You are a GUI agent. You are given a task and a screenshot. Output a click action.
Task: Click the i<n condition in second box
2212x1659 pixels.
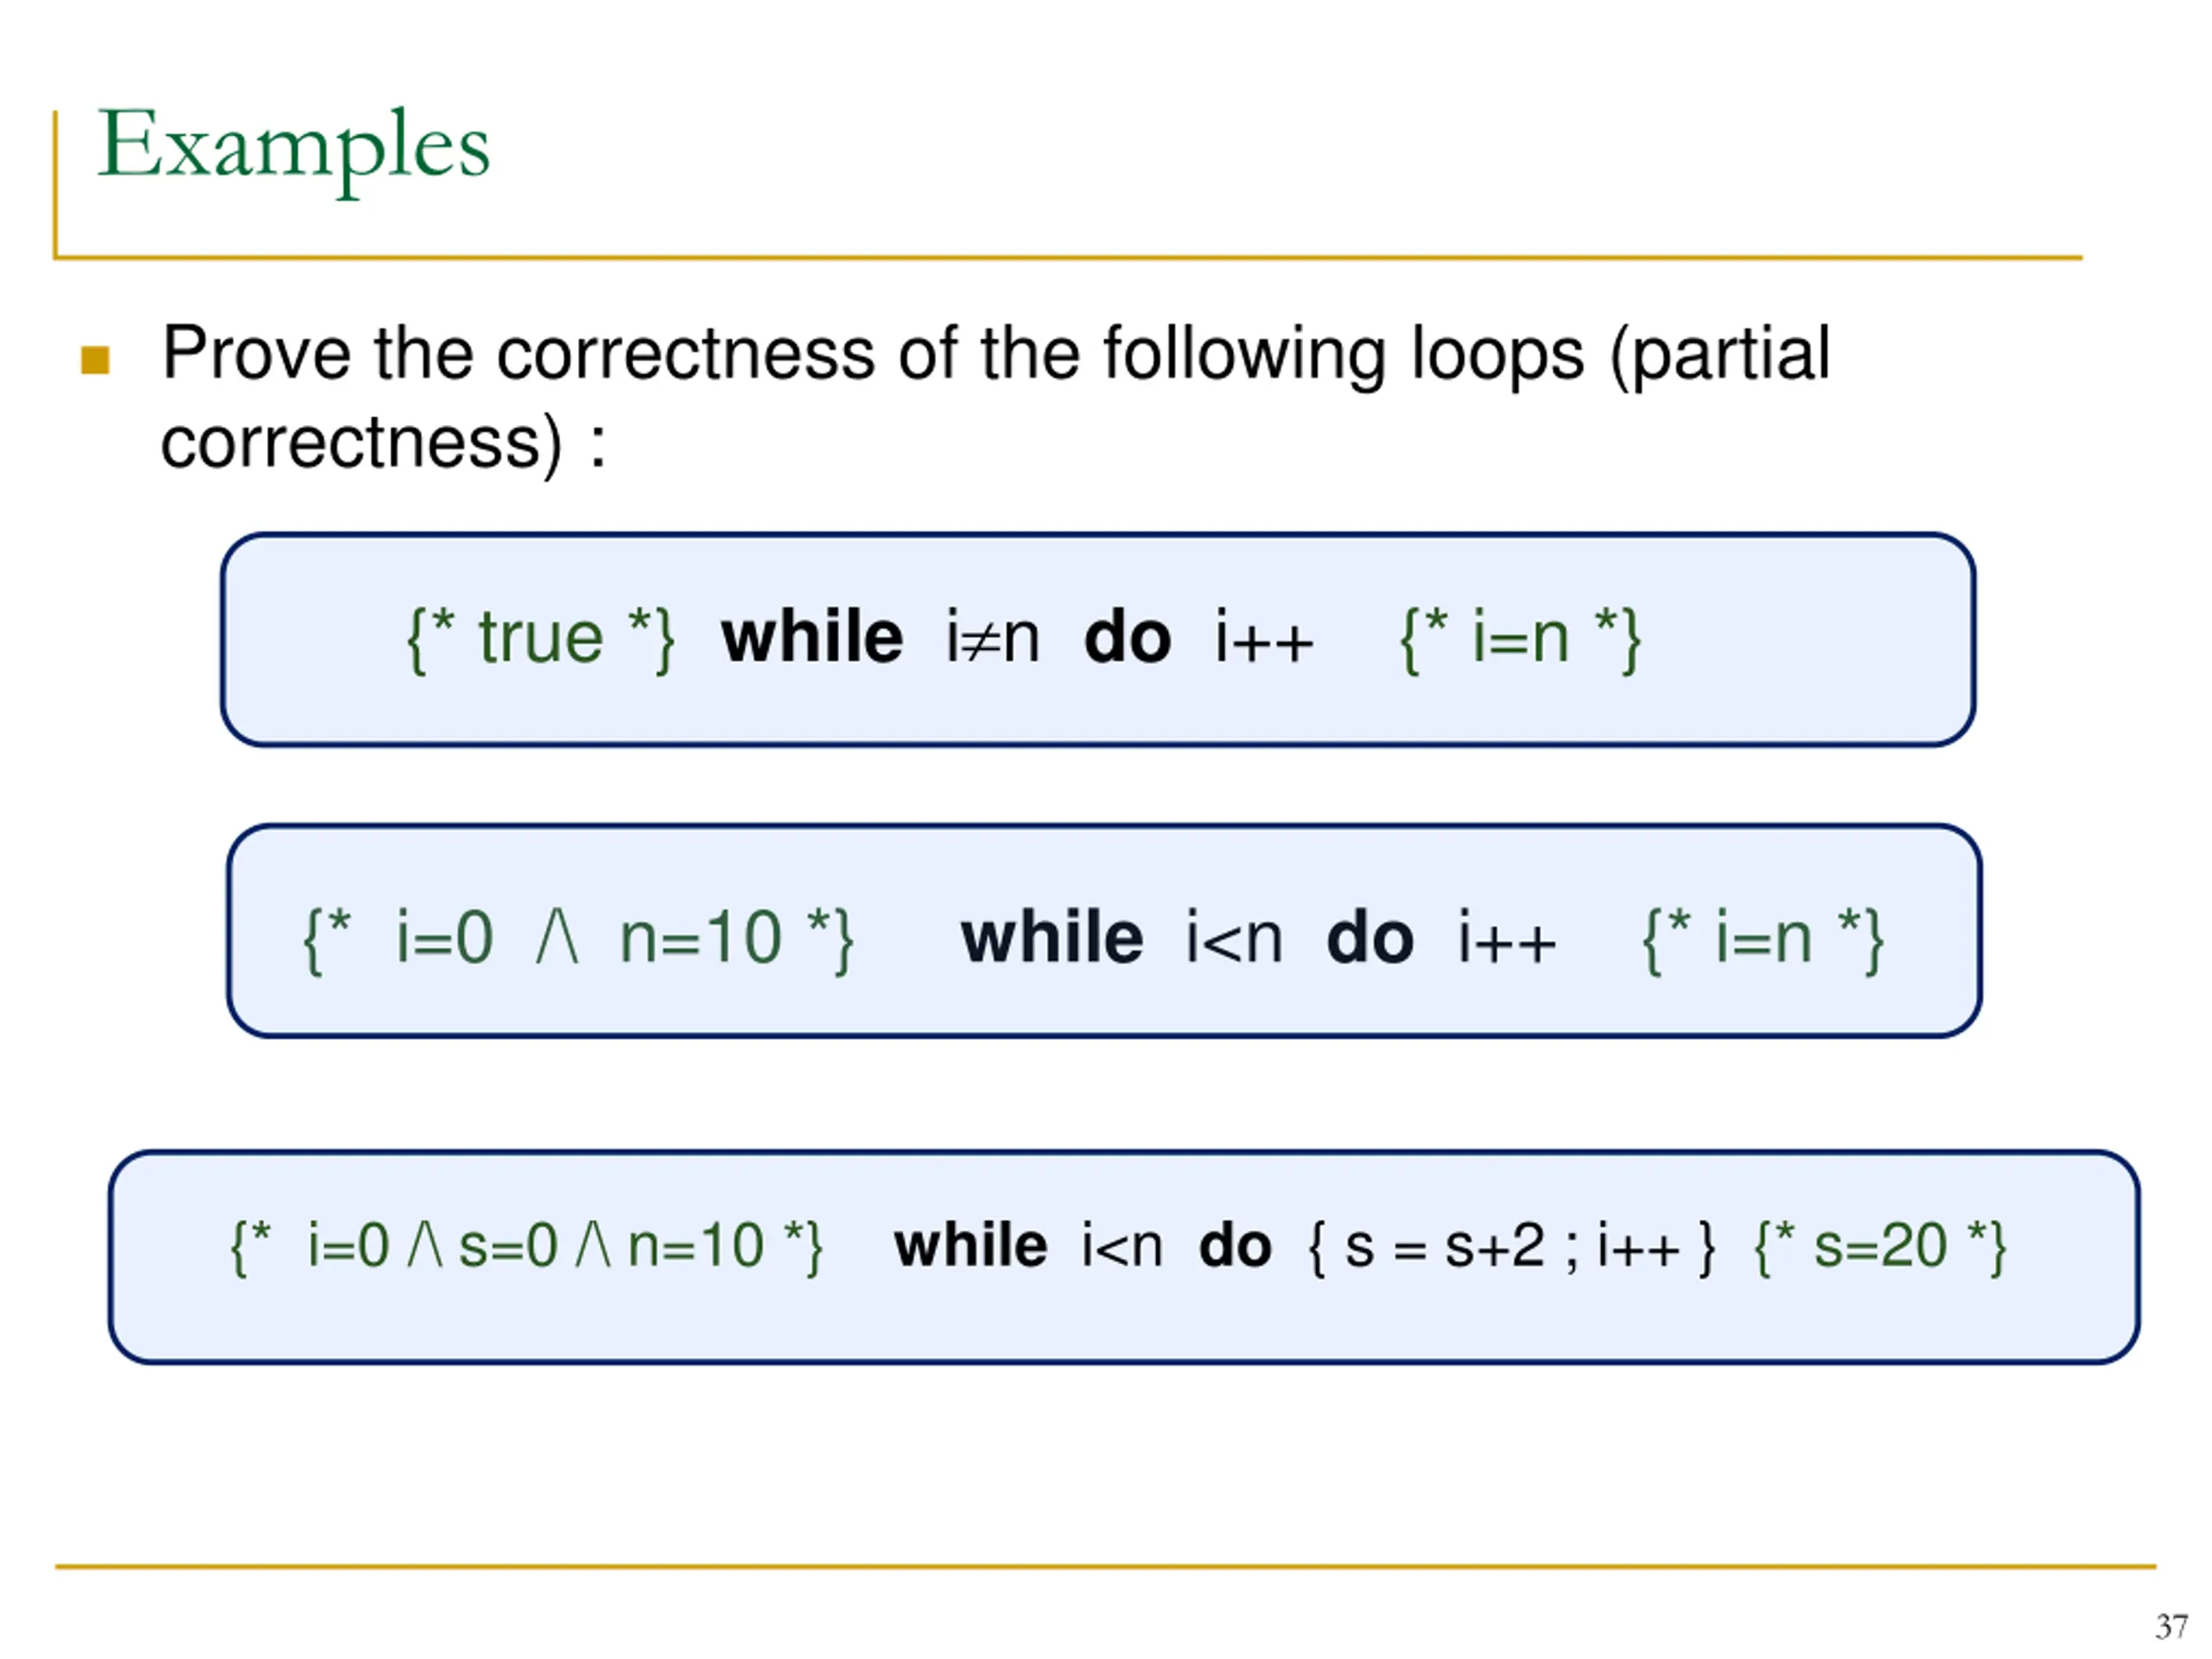[1234, 939]
